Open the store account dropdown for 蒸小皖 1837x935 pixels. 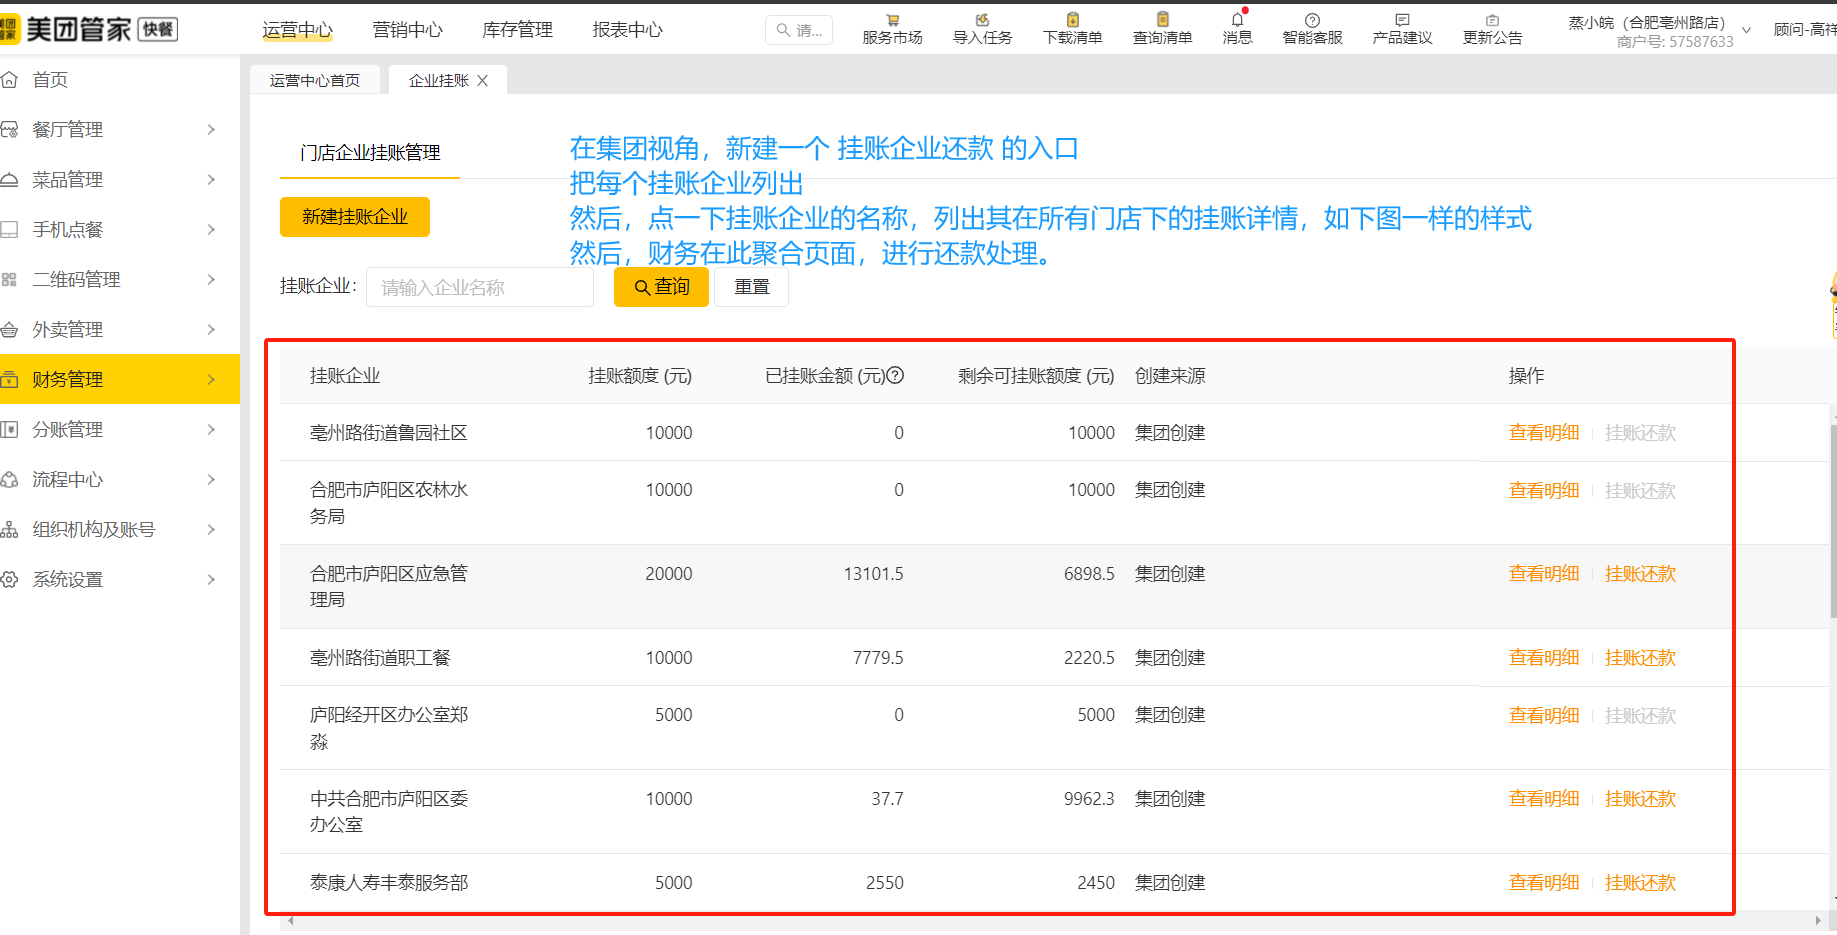point(1746,30)
